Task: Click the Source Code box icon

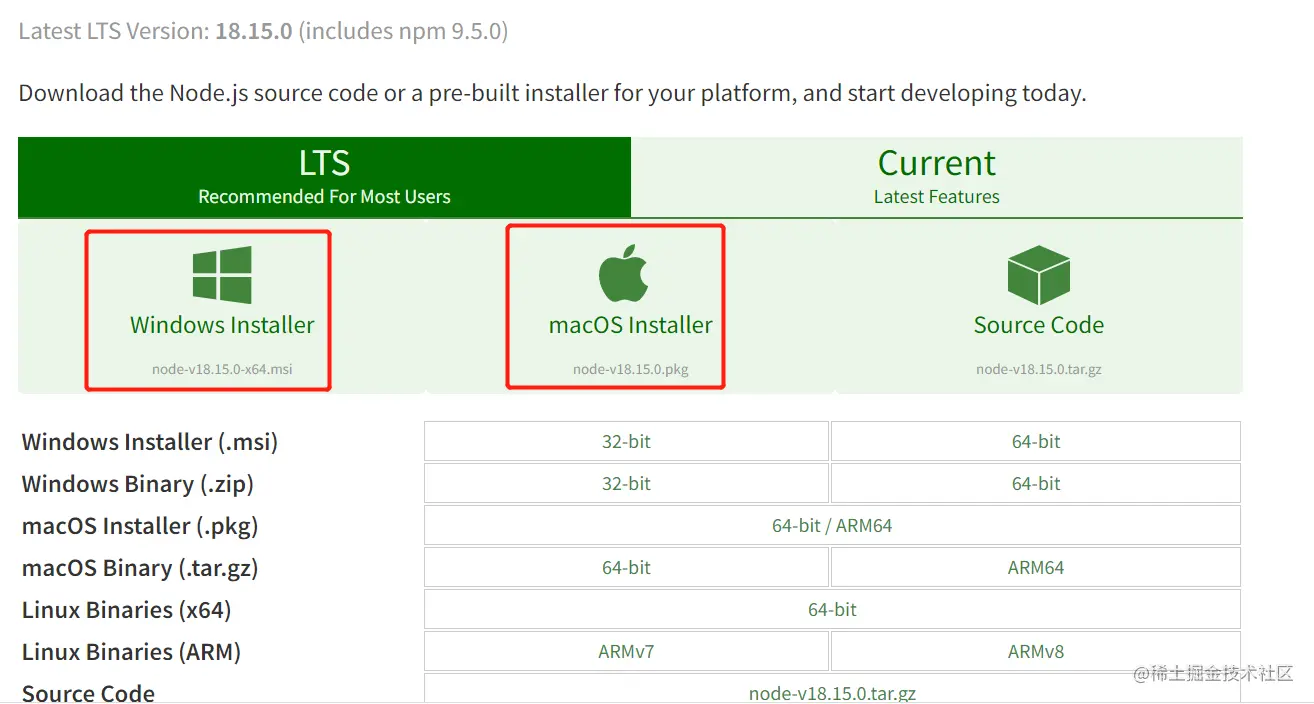Action: click(1038, 275)
